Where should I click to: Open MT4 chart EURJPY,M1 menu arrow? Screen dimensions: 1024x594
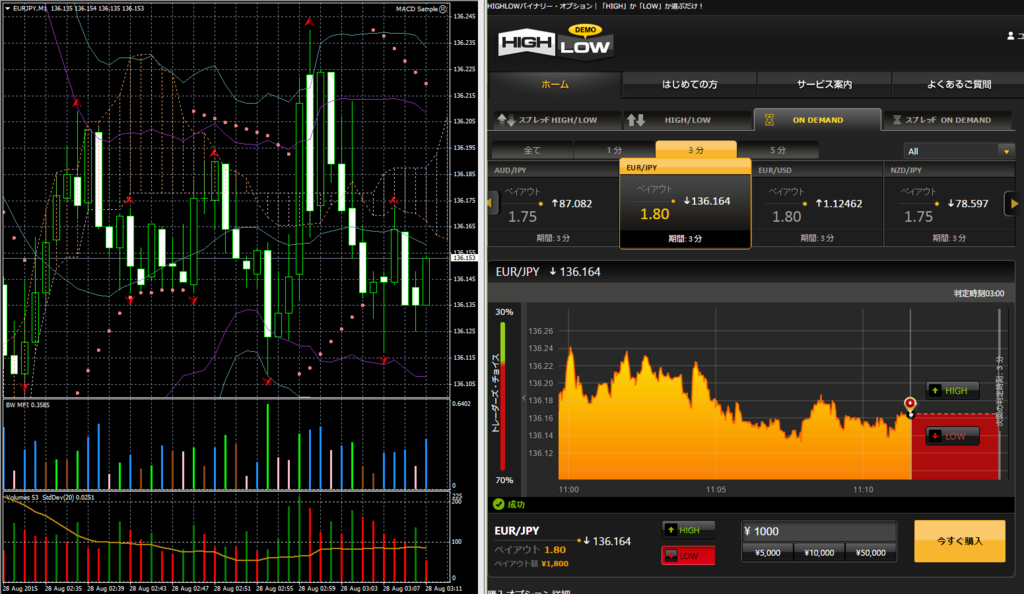[8, 8]
